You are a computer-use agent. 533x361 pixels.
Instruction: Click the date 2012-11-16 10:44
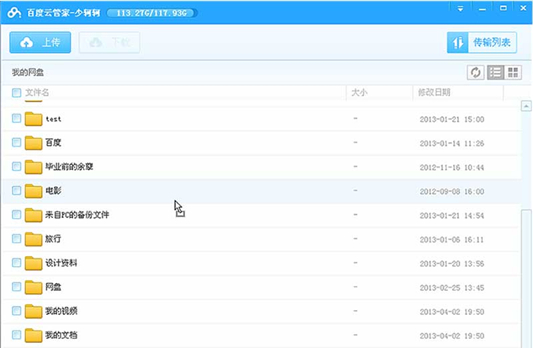(452, 168)
